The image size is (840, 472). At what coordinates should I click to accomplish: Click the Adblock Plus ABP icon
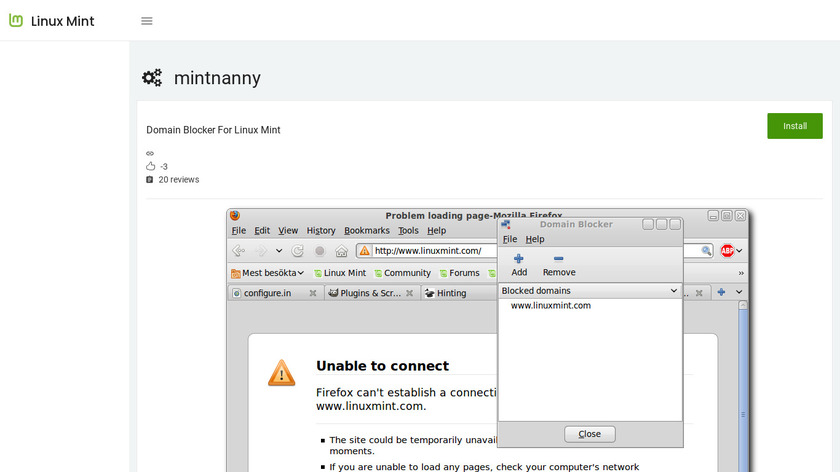[727, 250]
